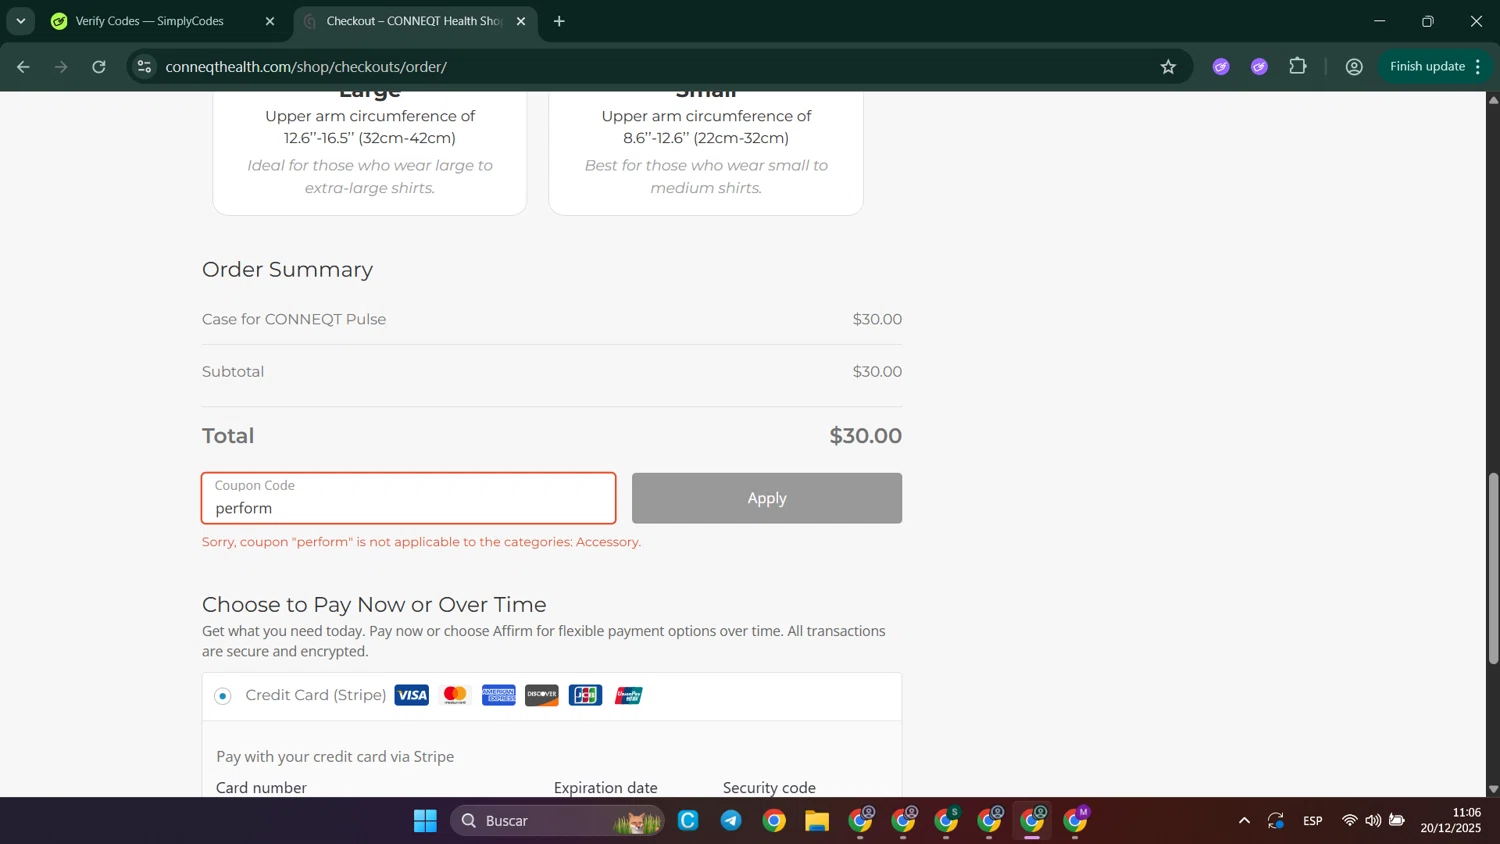This screenshot has width=1500, height=844.
Task: Apply the coupon code
Action: pyautogui.click(x=767, y=498)
